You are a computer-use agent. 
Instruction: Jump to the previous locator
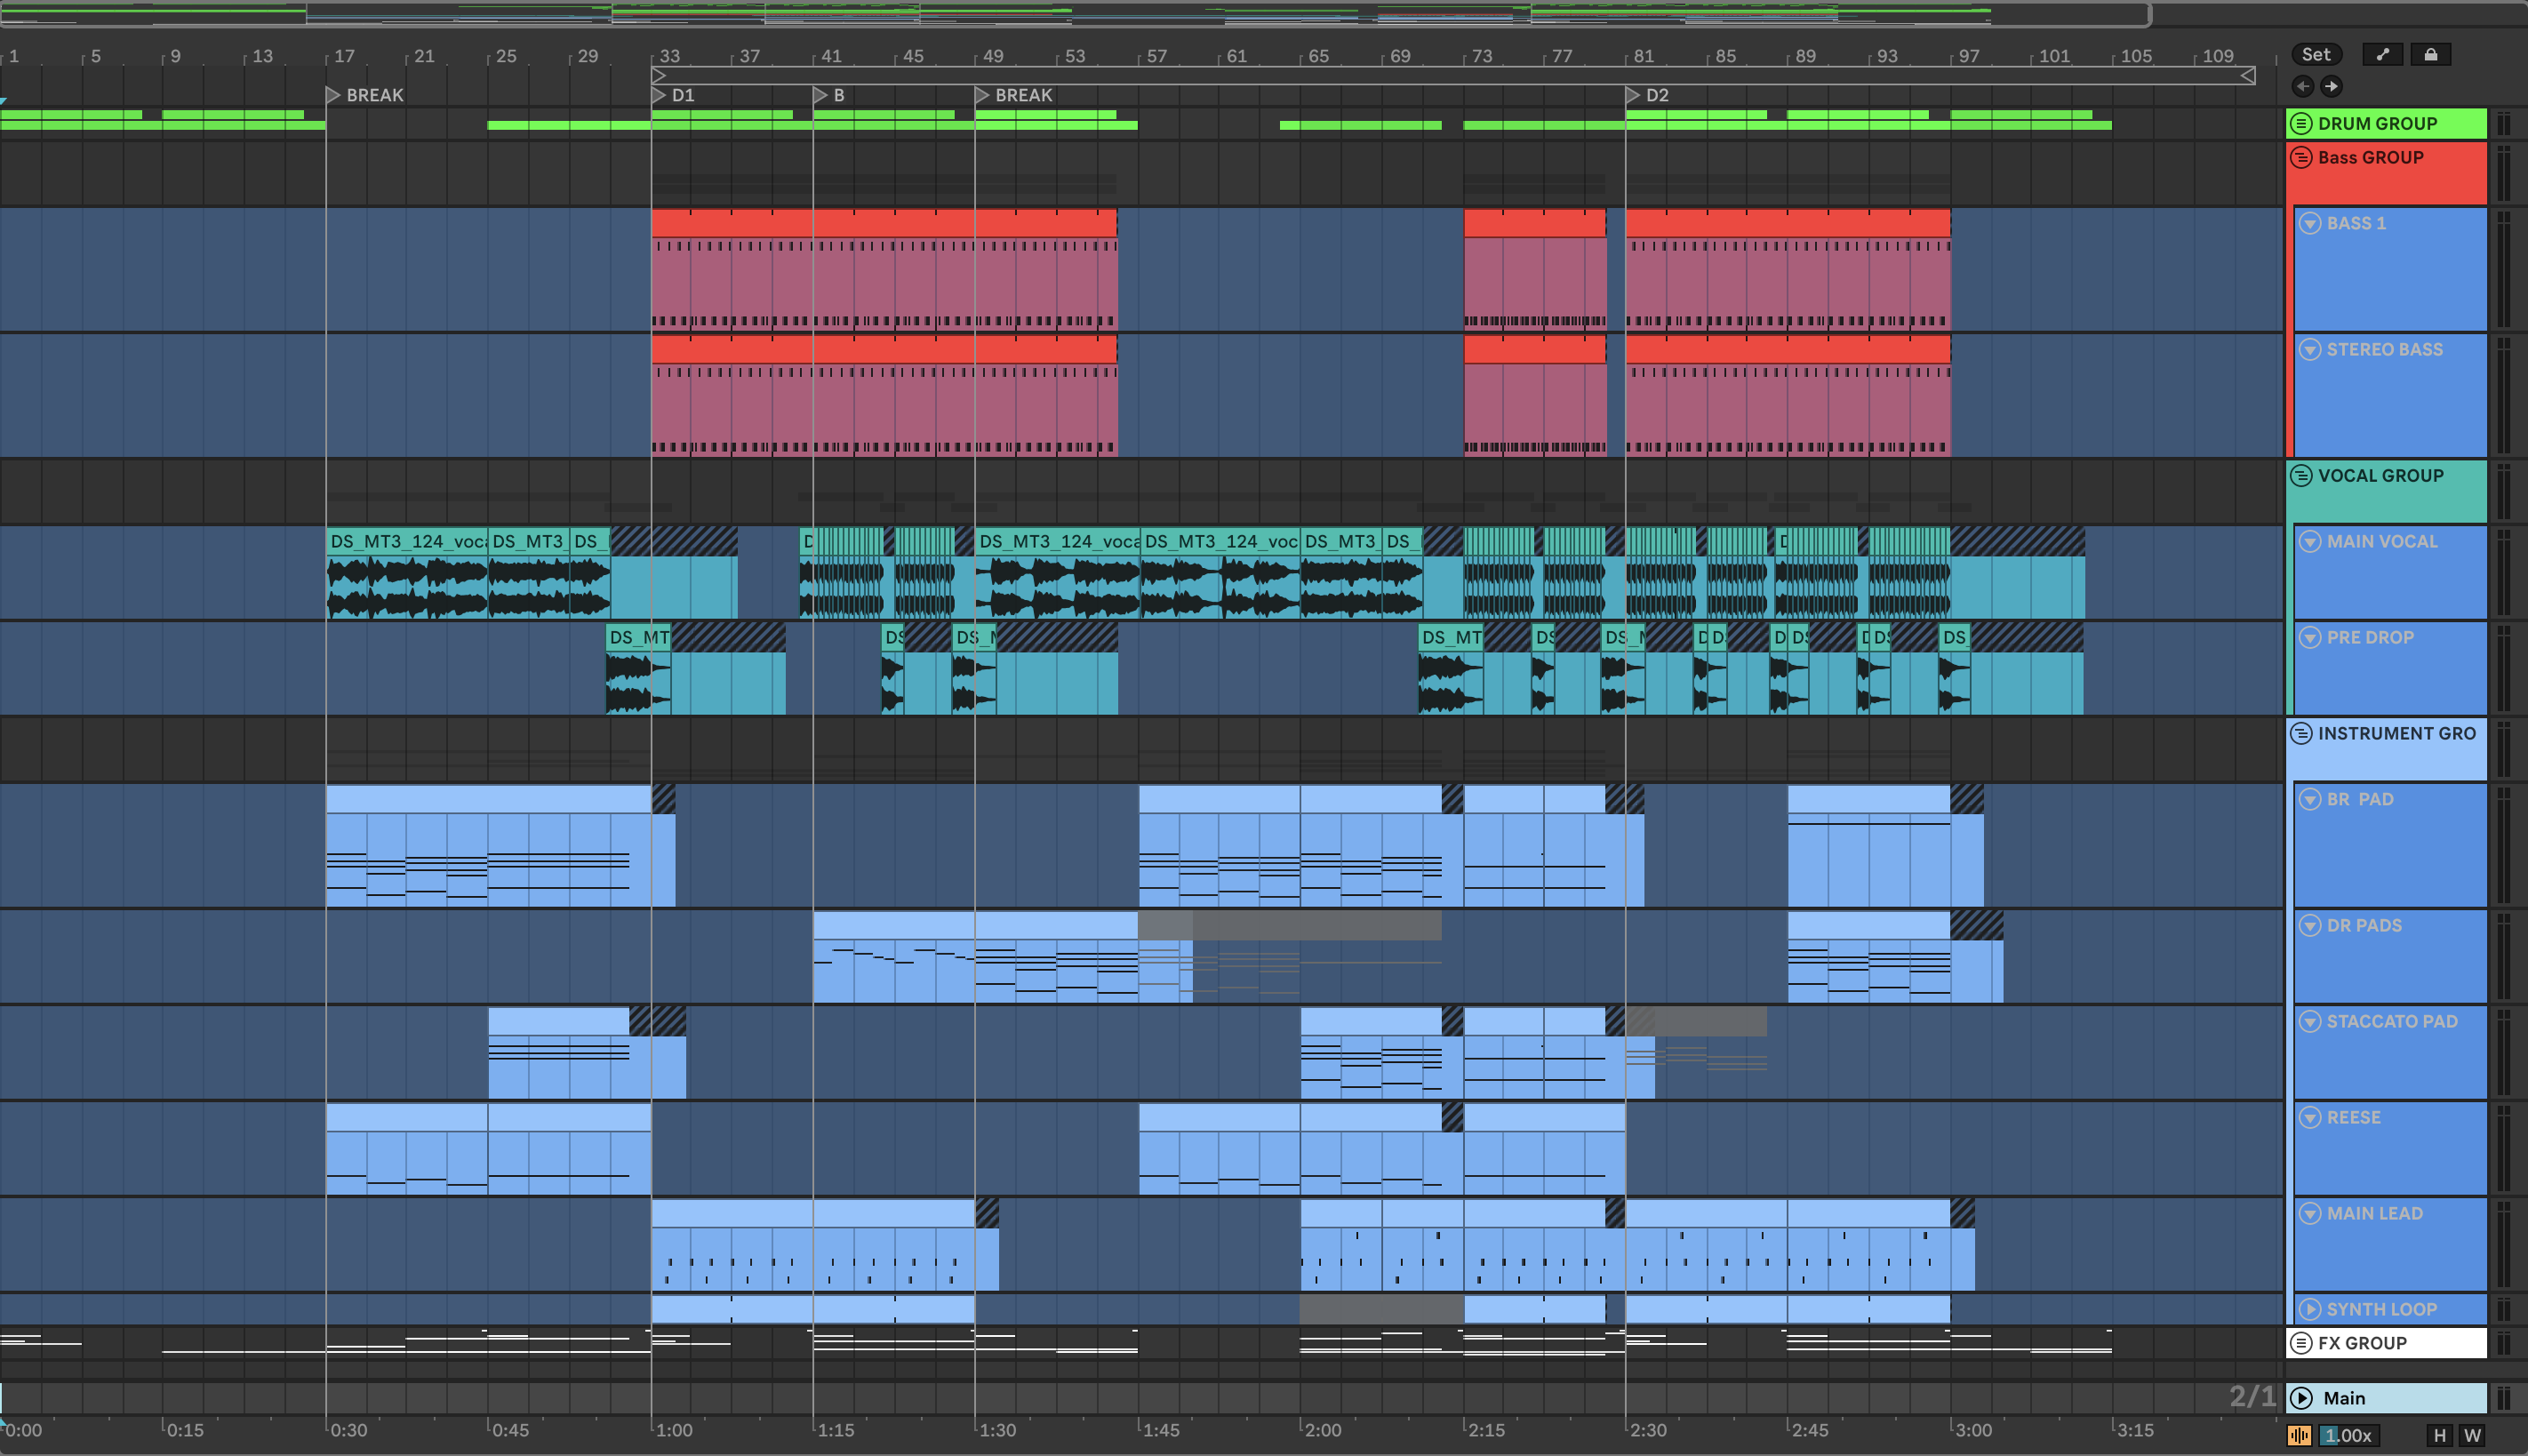coord(2303,86)
